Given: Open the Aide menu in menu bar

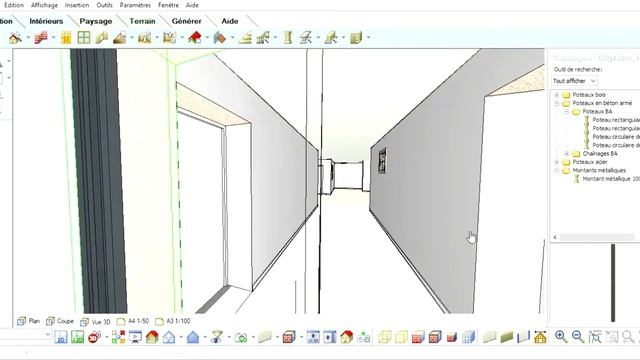Looking at the screenshot, I should [192, 5].
